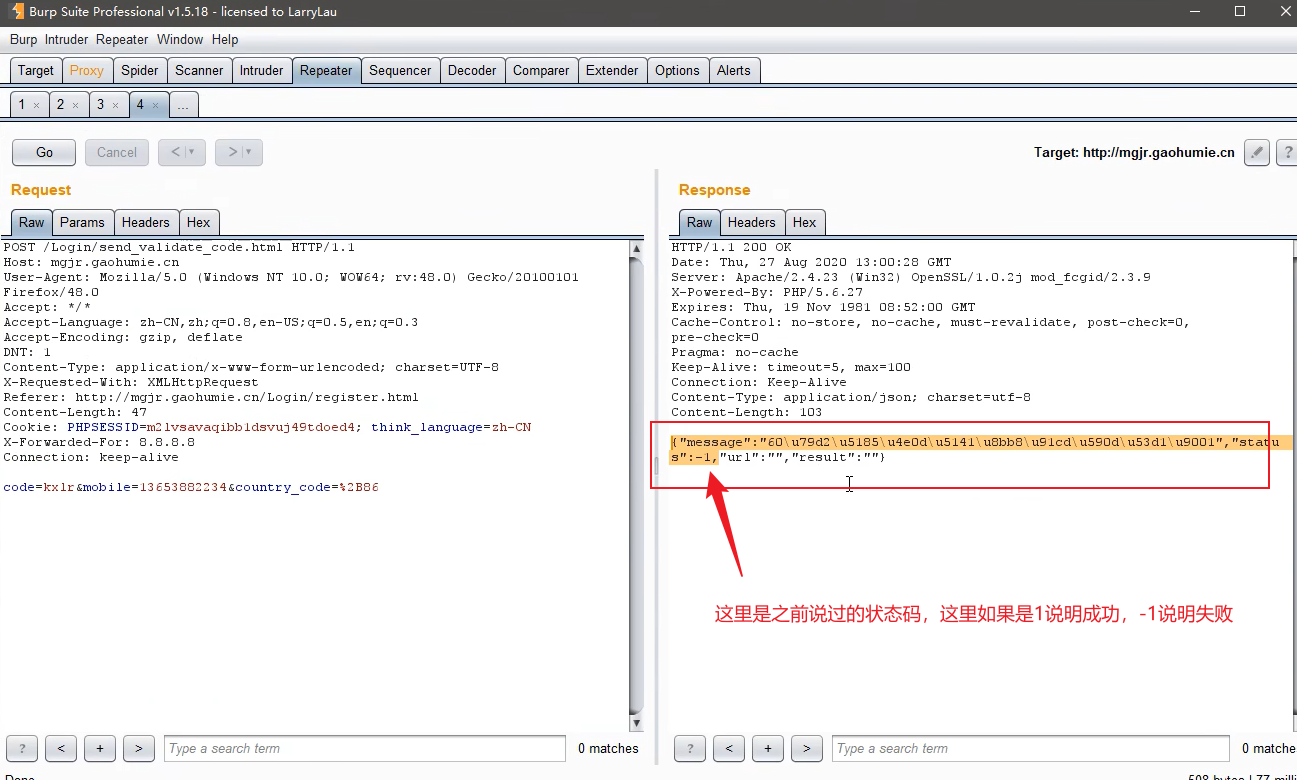Viewport: 1297px width, 780px height.
Task: Click the response search help button
Action: pos(690,748)
